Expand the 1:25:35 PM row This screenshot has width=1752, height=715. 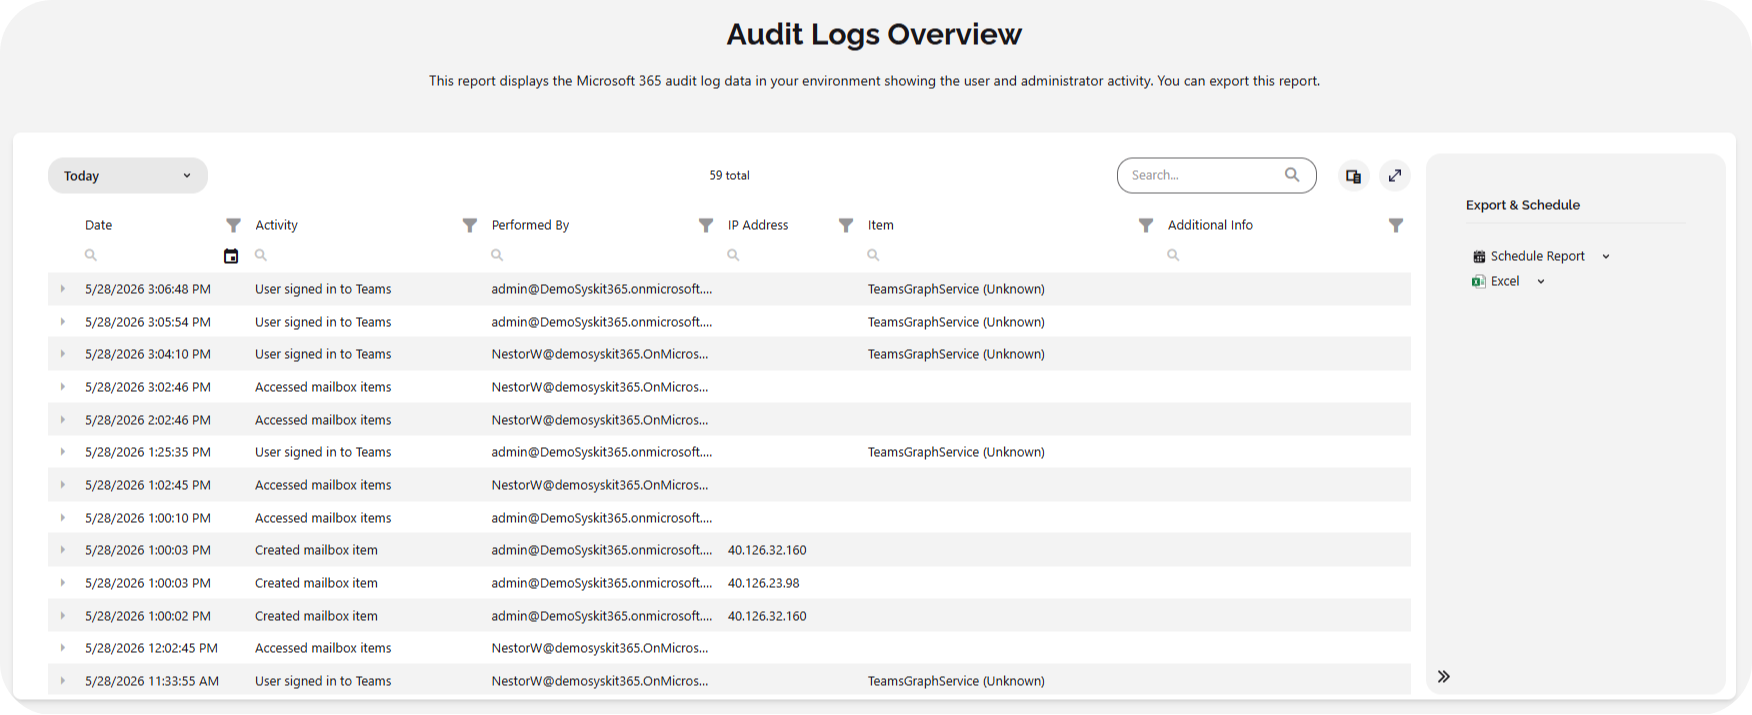(x=62, y=452)
